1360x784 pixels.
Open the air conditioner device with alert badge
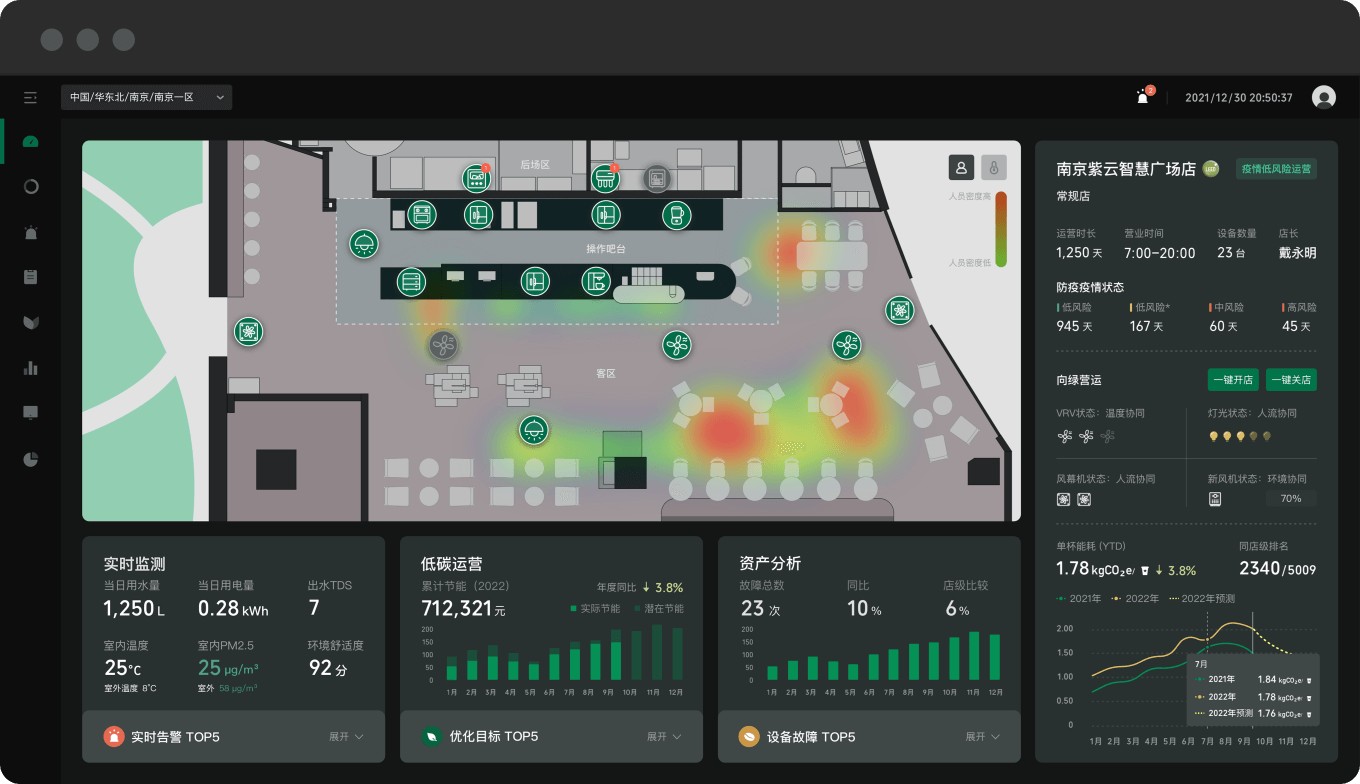click(604, 179)
